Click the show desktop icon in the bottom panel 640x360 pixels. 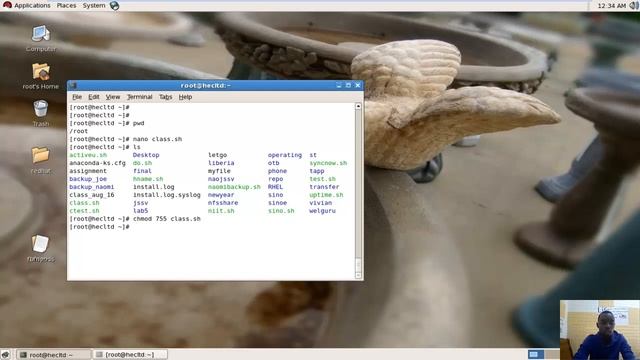click(x=5, y=355)
